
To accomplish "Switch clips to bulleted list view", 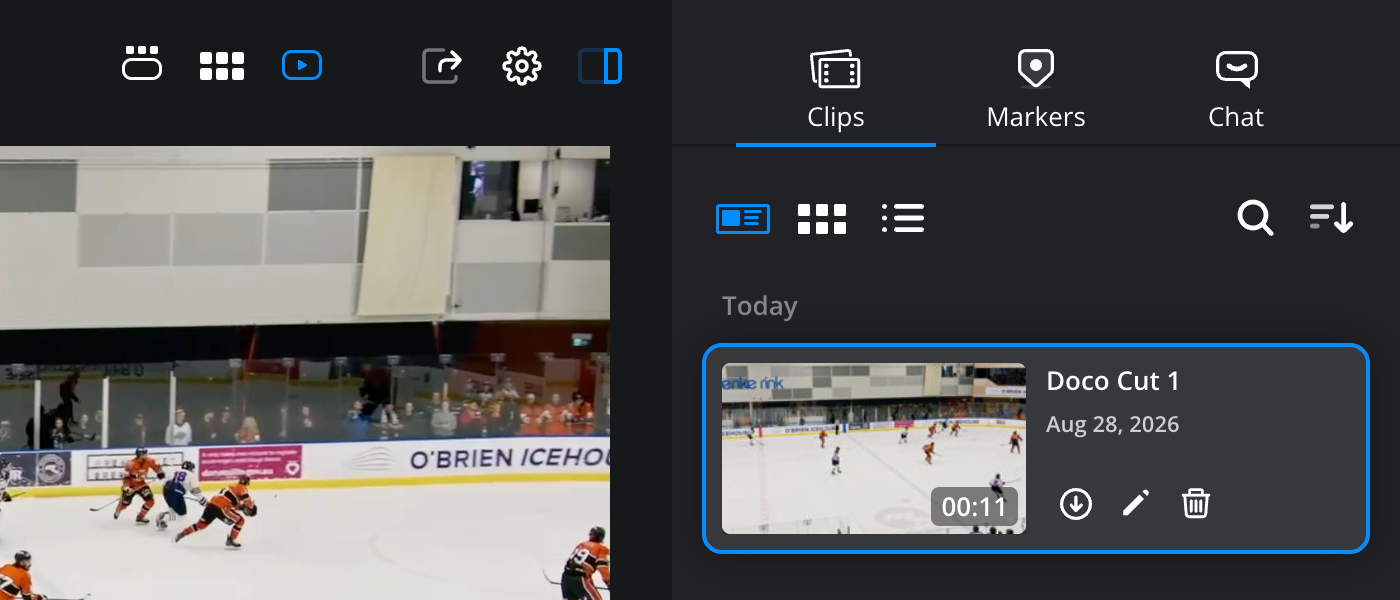I will (x=903, y=218).
